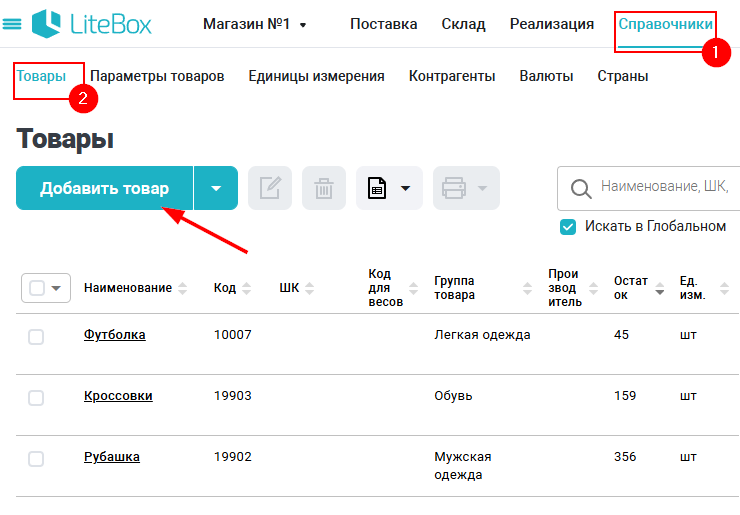The image size is (740, 515).
Task: Click the product search input field
Action: 665,187
